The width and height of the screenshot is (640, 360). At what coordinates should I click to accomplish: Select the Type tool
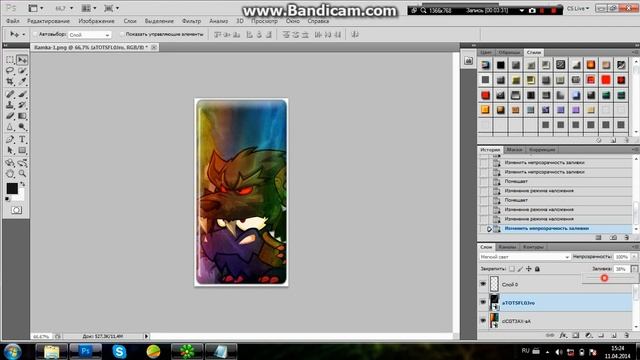(22, 140)
